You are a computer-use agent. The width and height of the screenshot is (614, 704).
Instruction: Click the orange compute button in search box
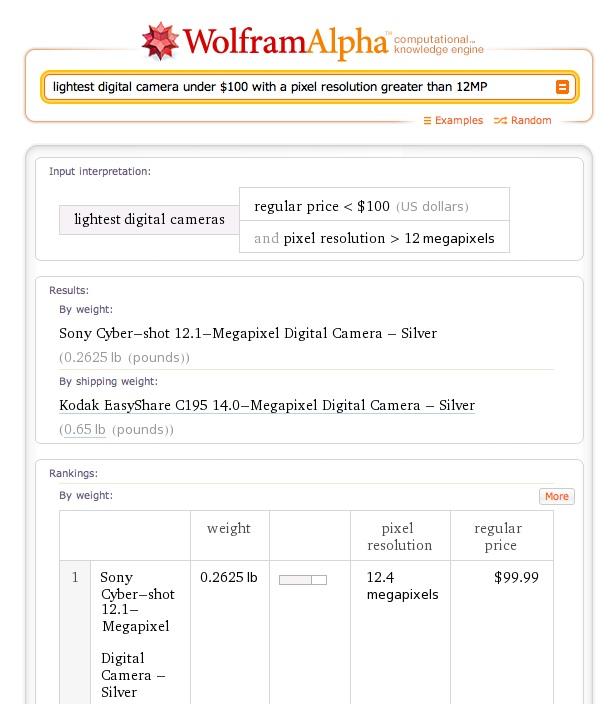(562, 87)
